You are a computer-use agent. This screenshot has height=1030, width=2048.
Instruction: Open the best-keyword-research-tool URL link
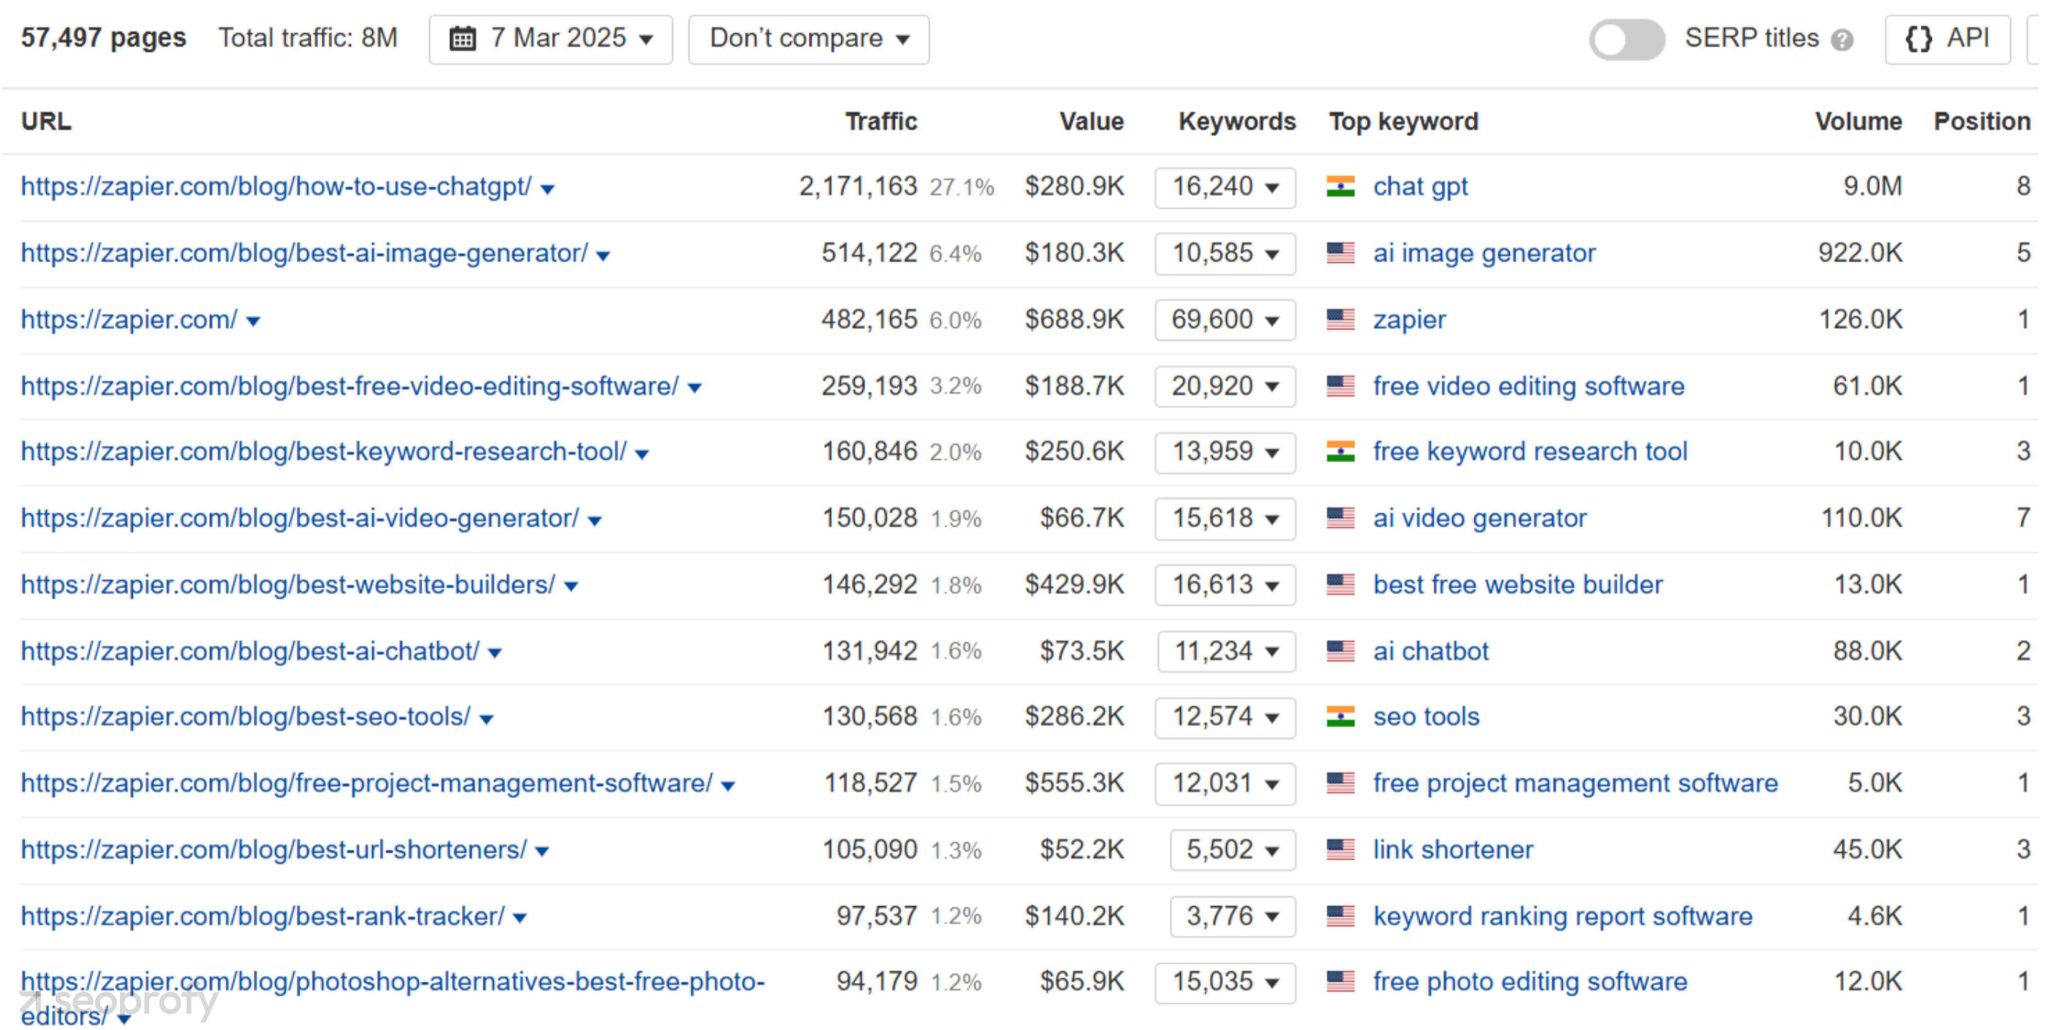(x=324, y=452)
